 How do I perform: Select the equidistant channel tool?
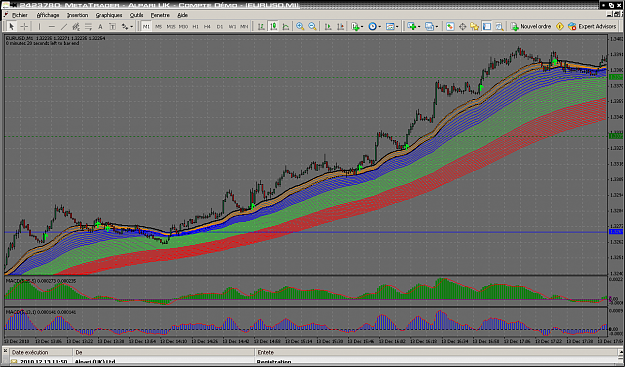tap(76, 27)
